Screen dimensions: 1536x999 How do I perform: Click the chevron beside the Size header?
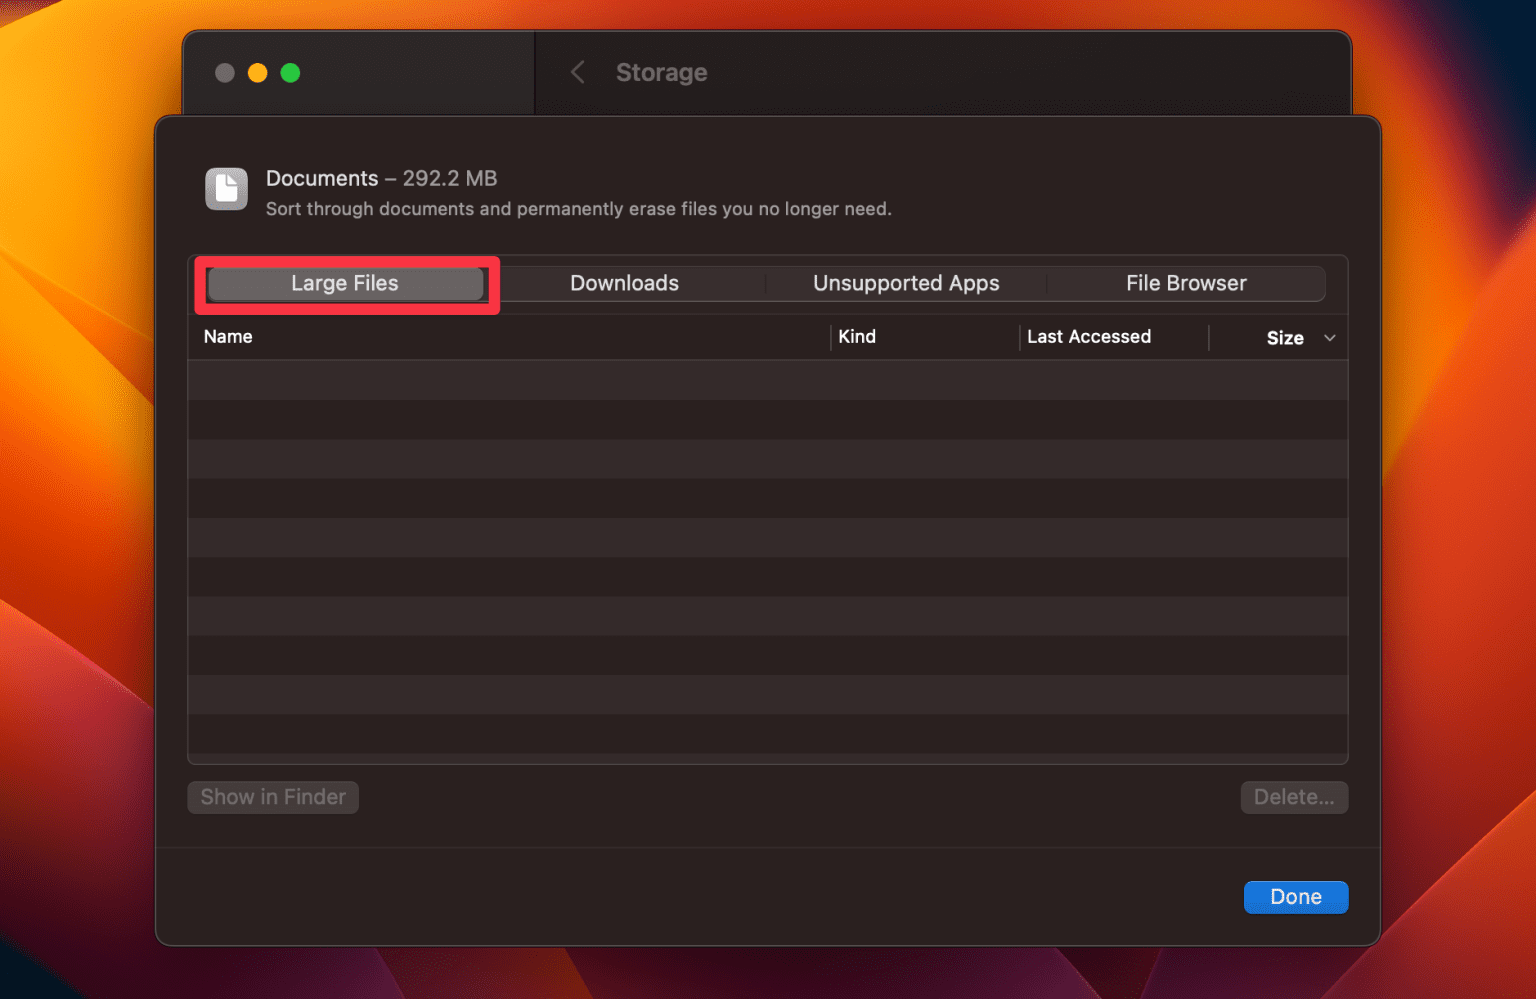1330,338
